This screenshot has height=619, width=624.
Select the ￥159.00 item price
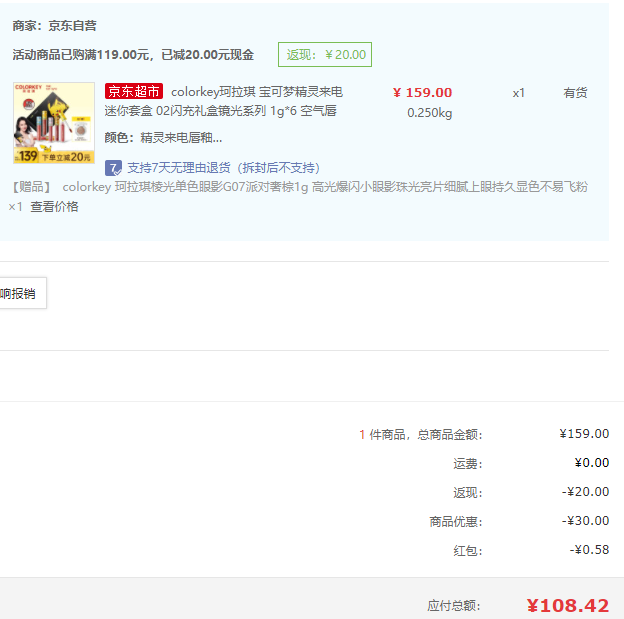coord(422,92)
